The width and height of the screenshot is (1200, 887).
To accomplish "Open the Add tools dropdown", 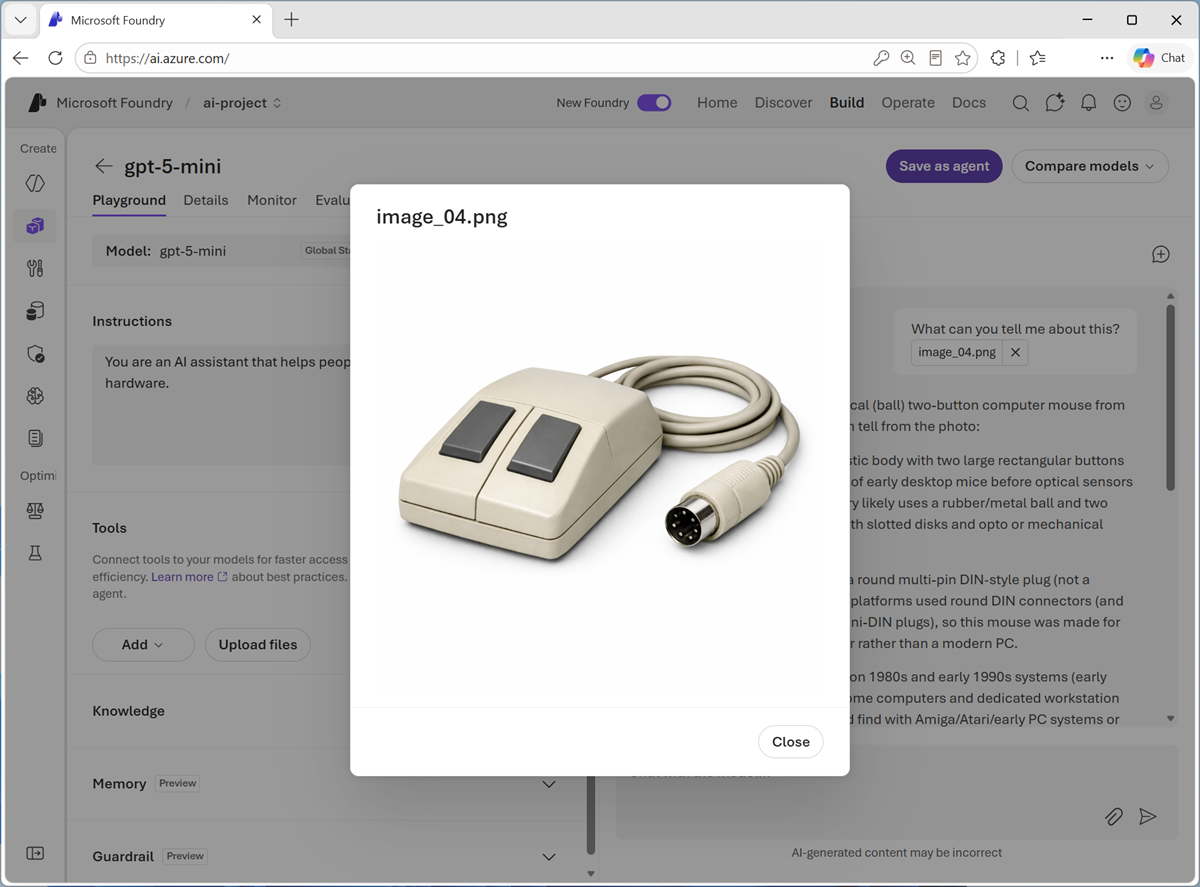I will click(x=143, y=645).
